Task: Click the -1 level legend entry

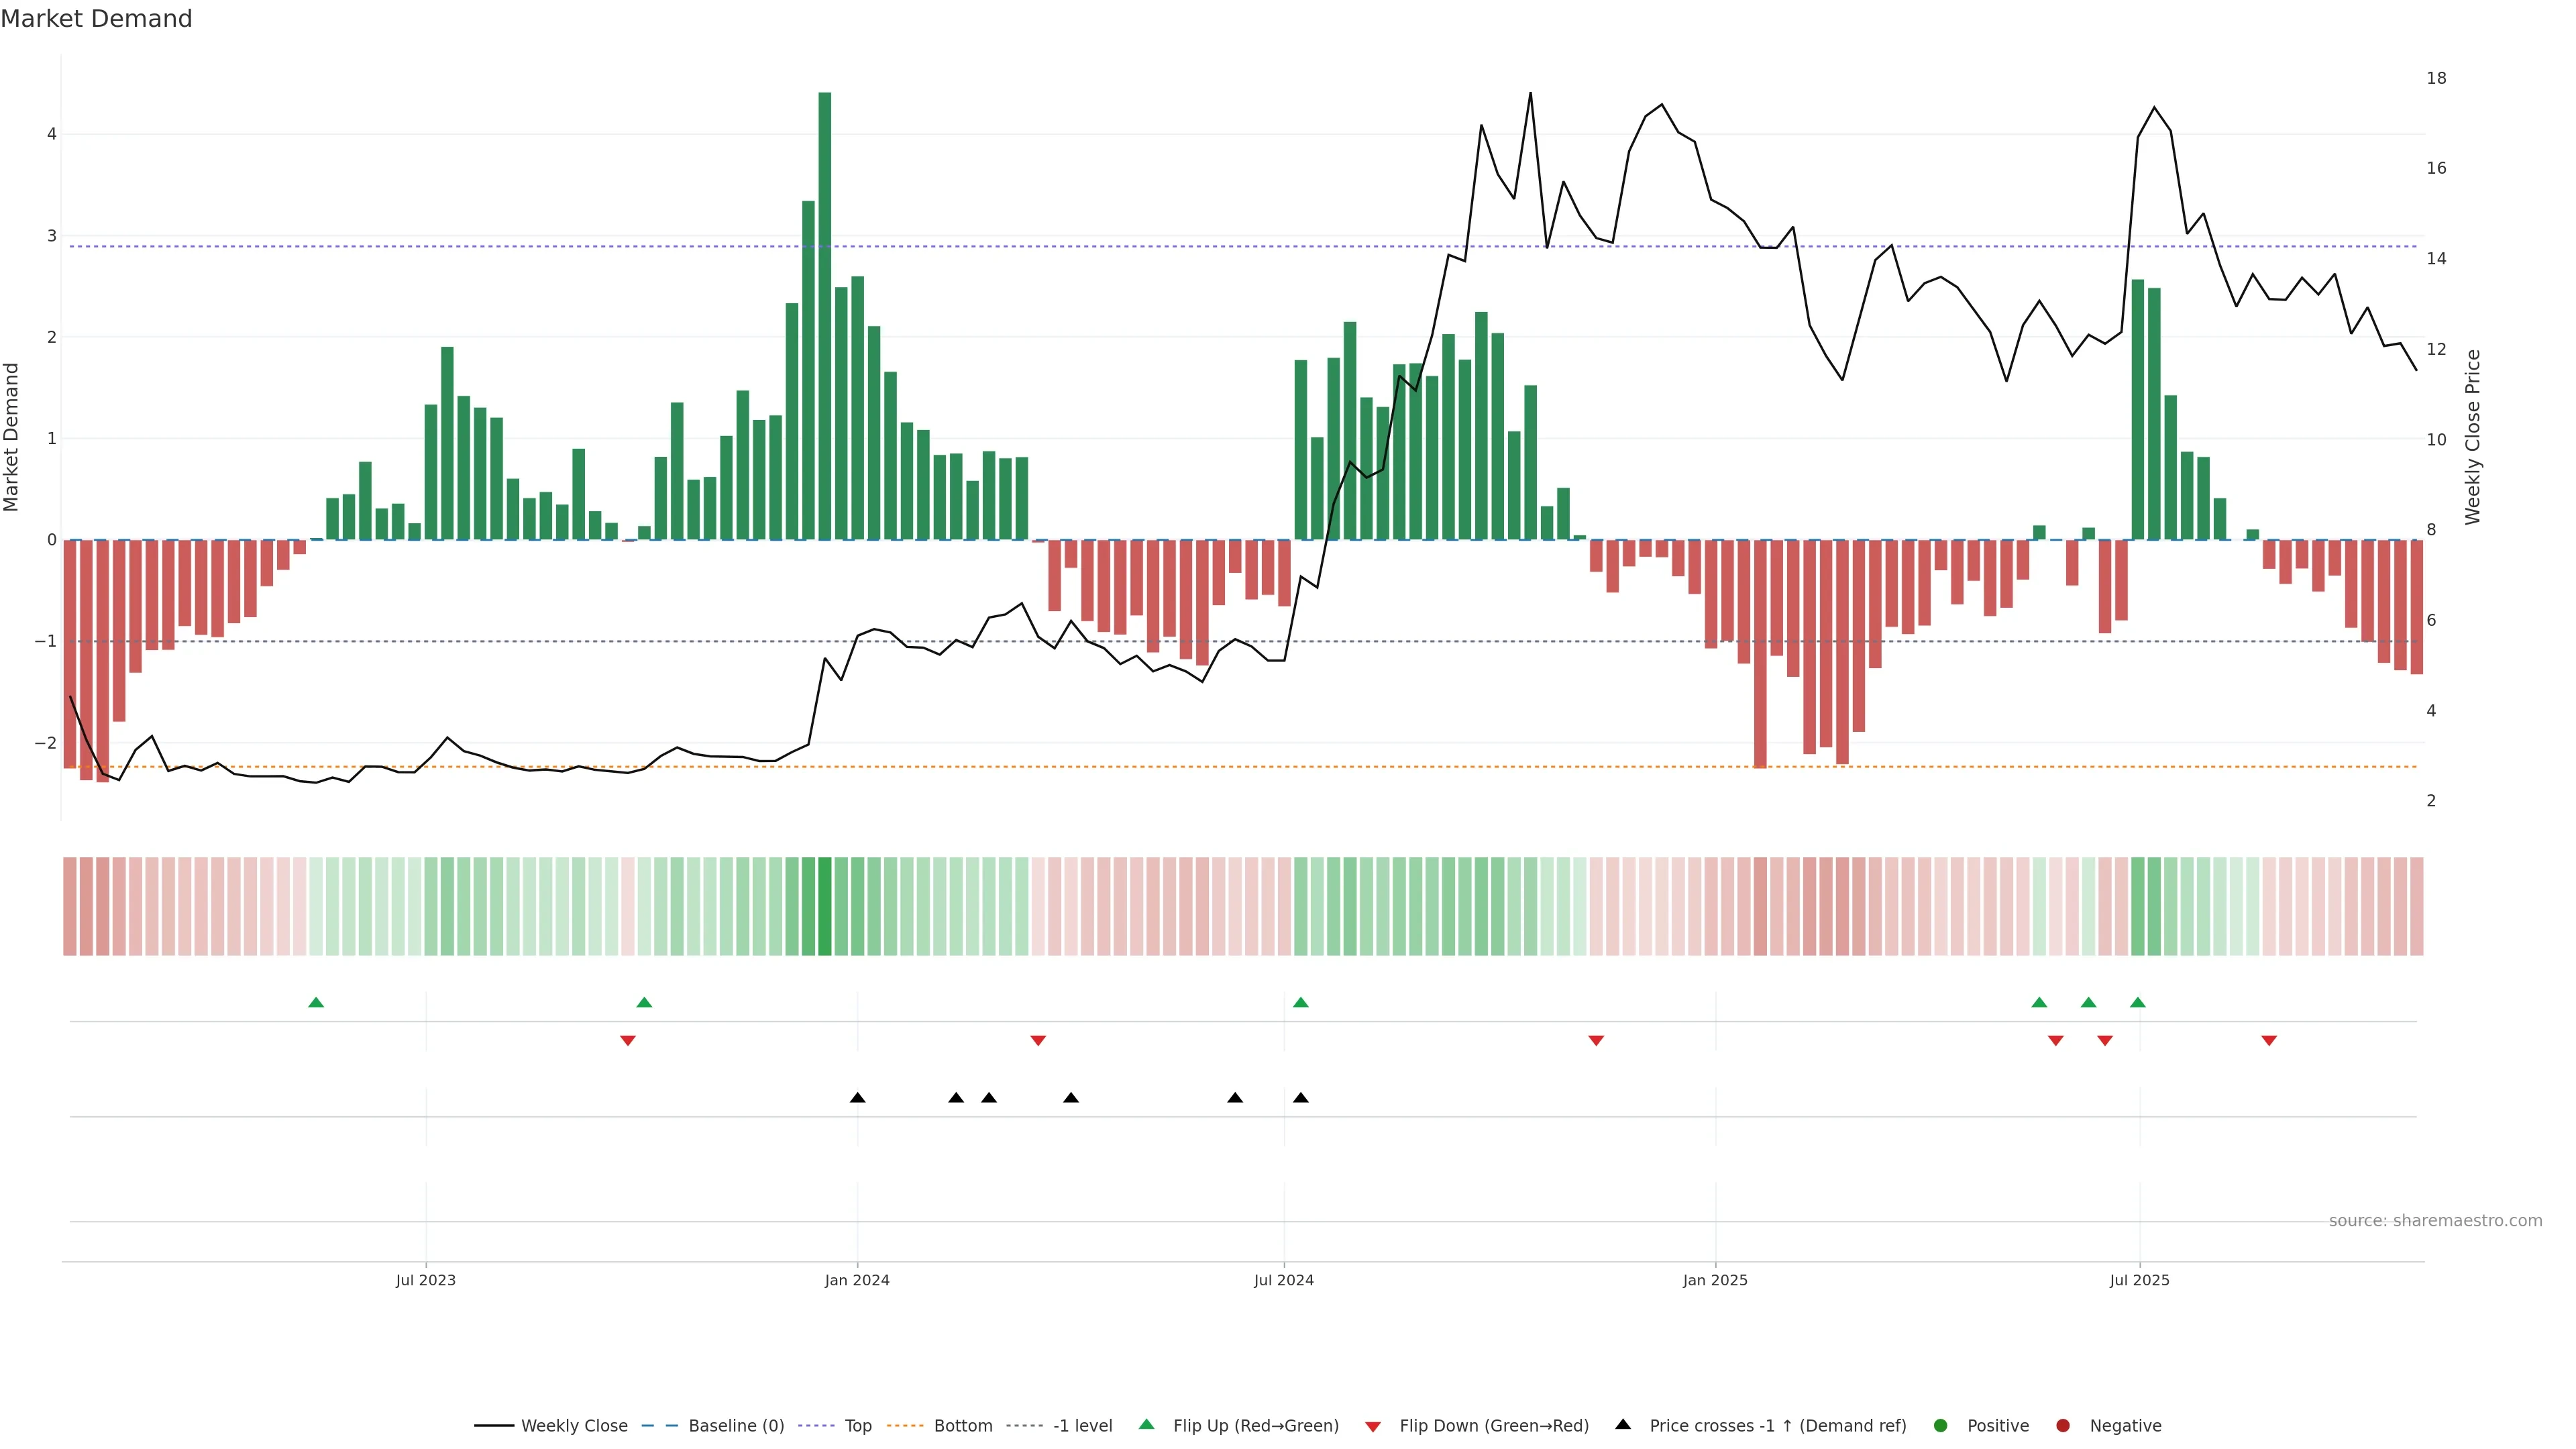Action: click(1082, 1426)
